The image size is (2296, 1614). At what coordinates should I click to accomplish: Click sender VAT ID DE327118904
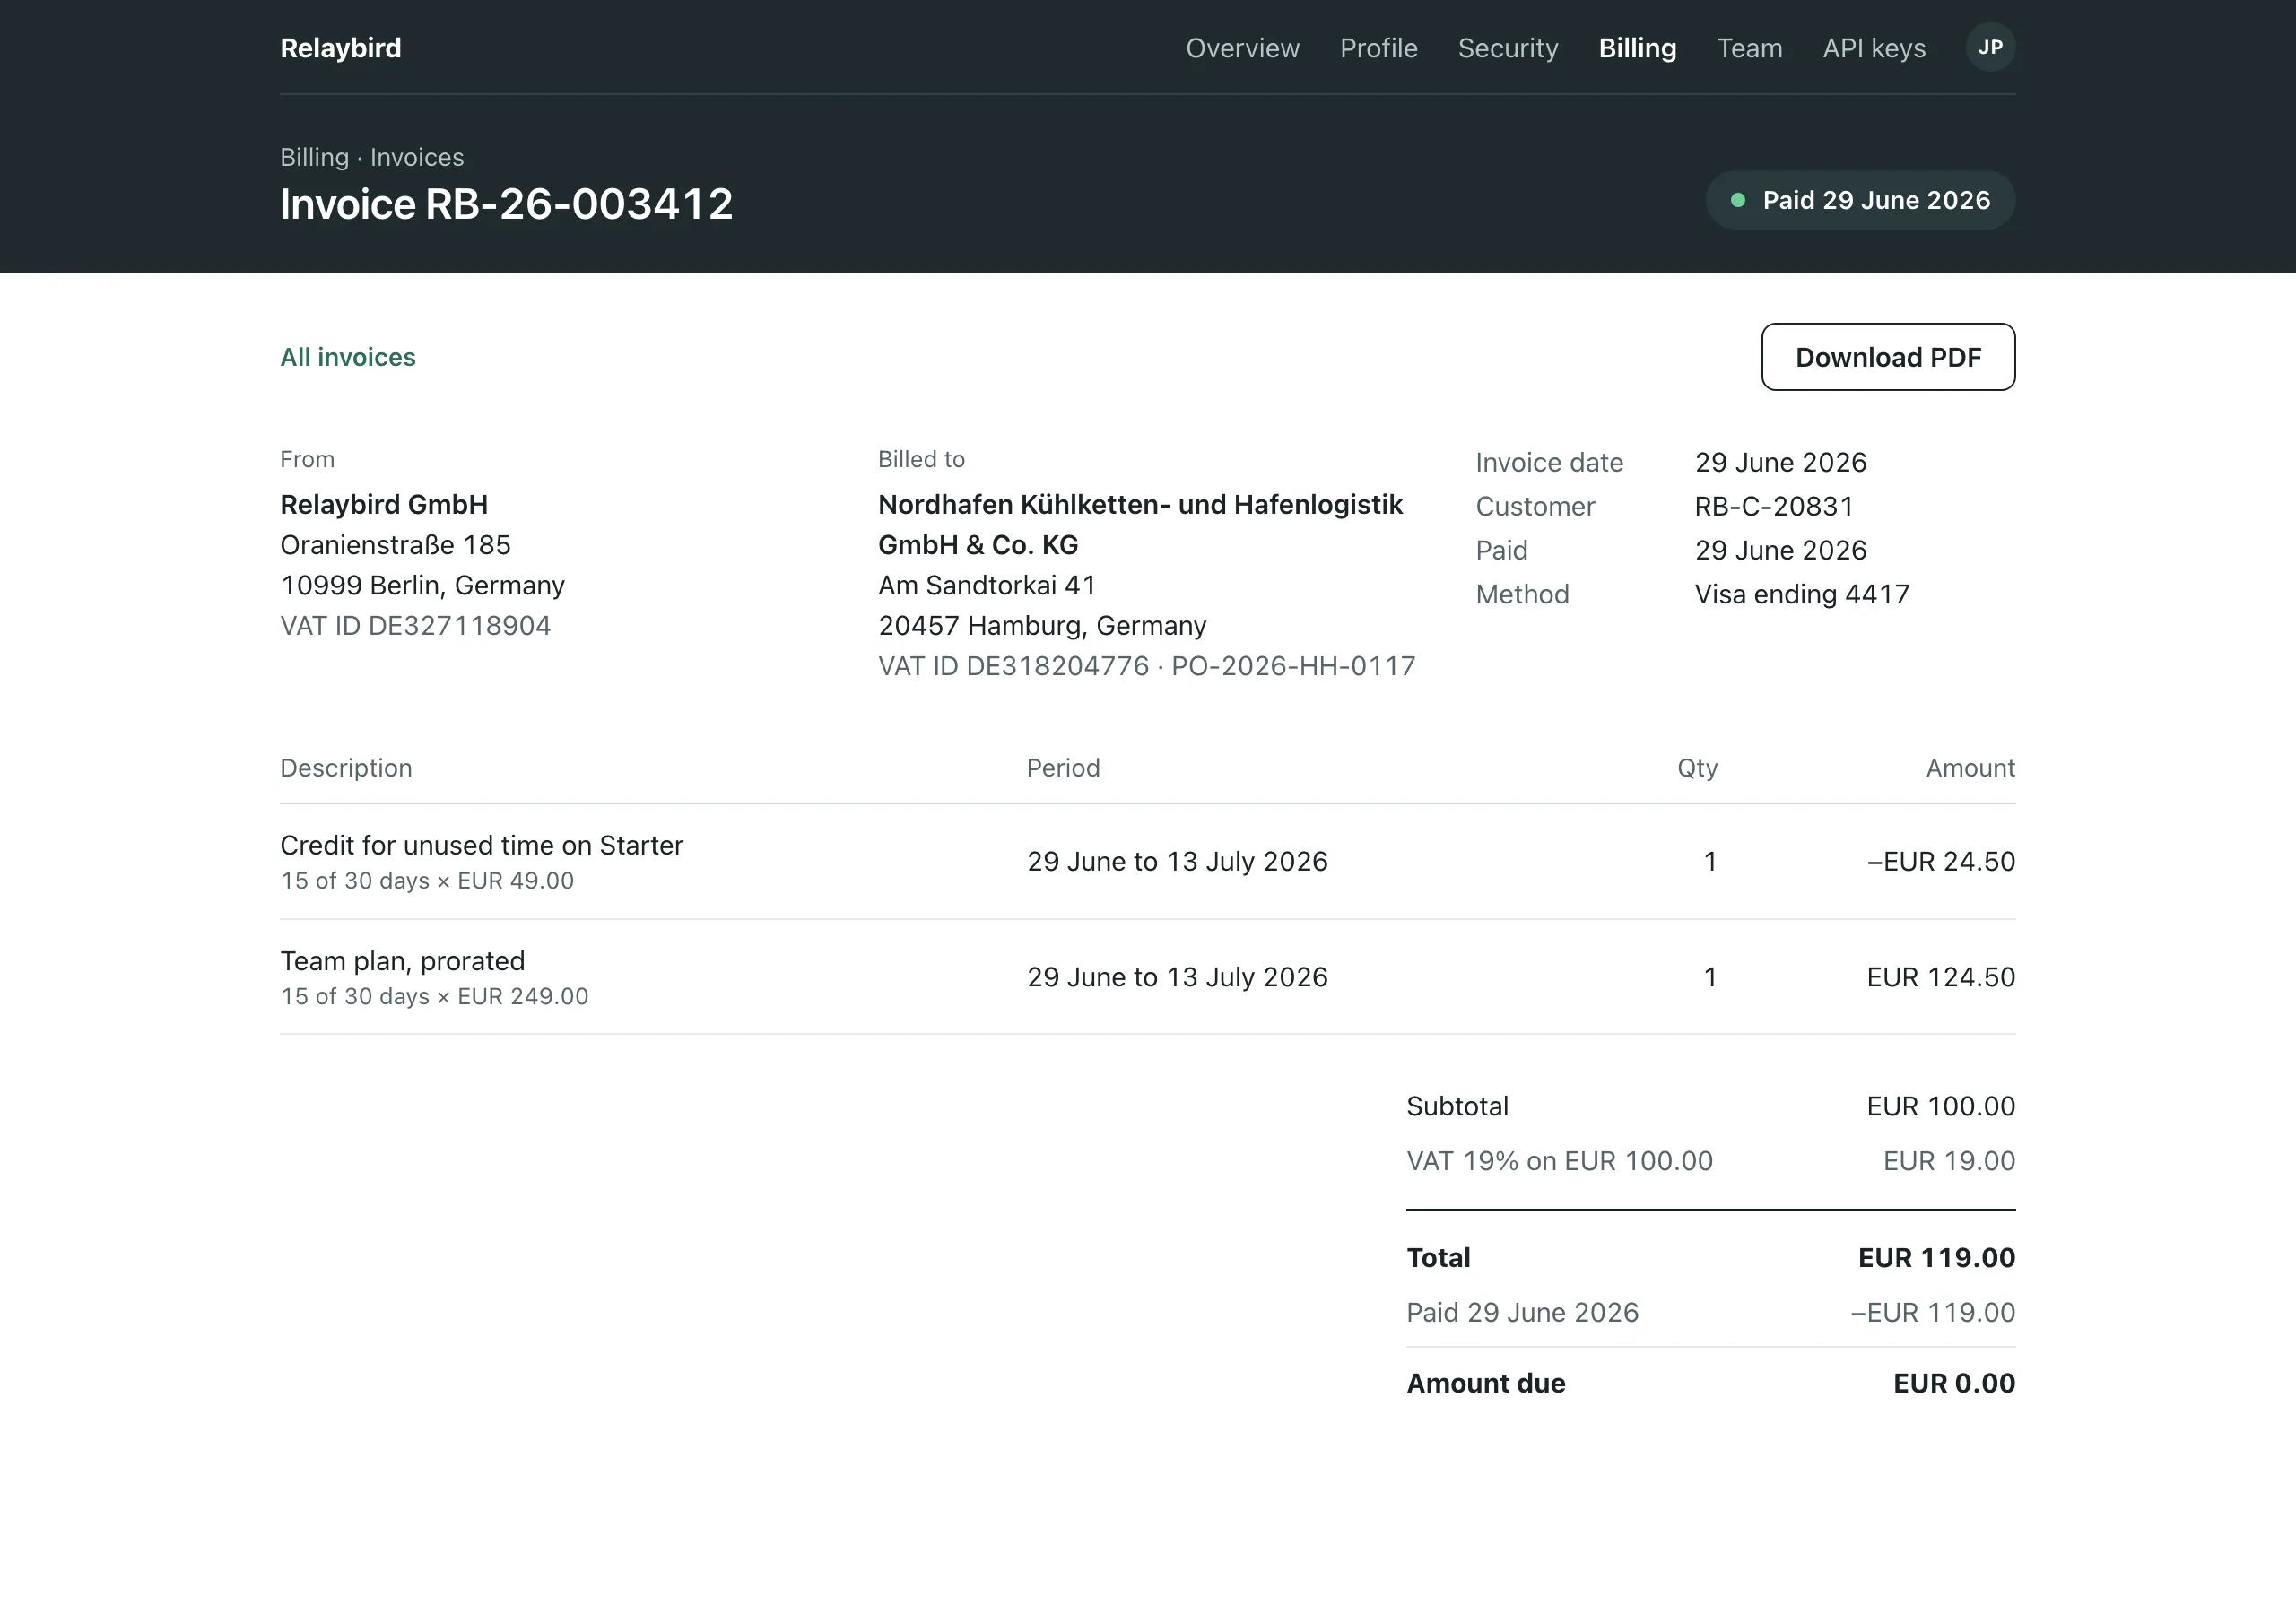pos(415,626)
